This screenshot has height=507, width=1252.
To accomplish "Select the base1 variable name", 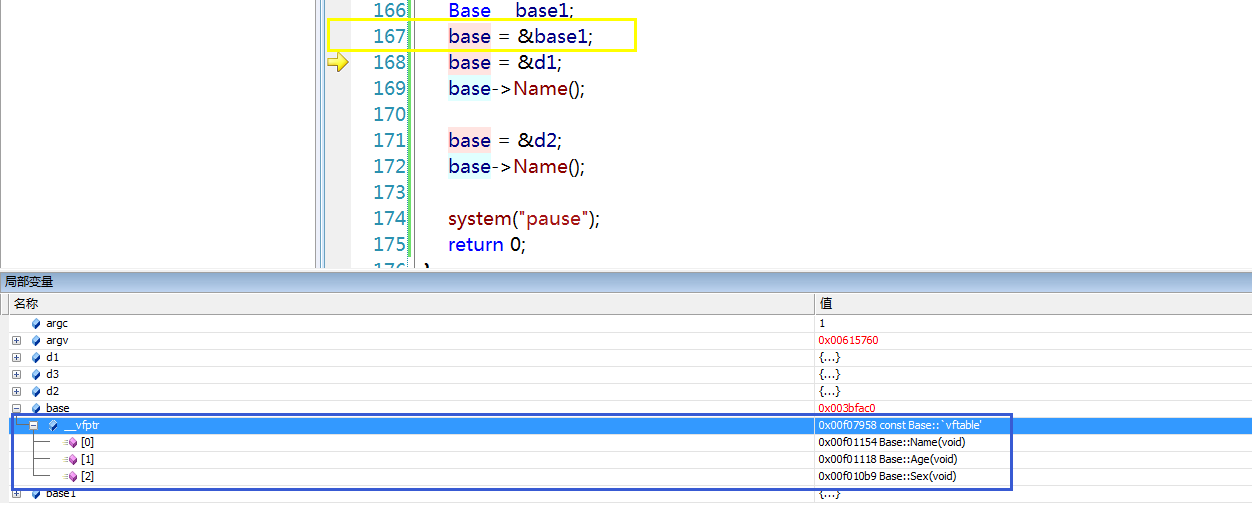I will [60, 494].
